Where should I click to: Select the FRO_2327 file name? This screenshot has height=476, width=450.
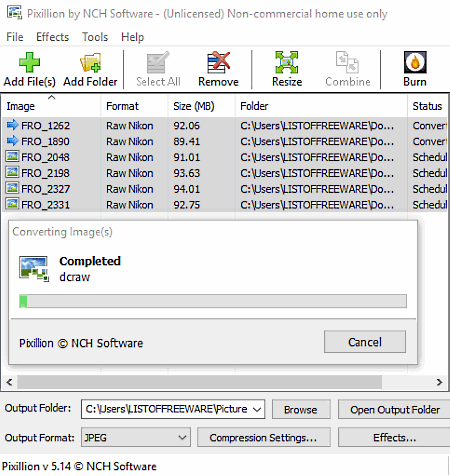pyautogui.click(x=46, y=189)
